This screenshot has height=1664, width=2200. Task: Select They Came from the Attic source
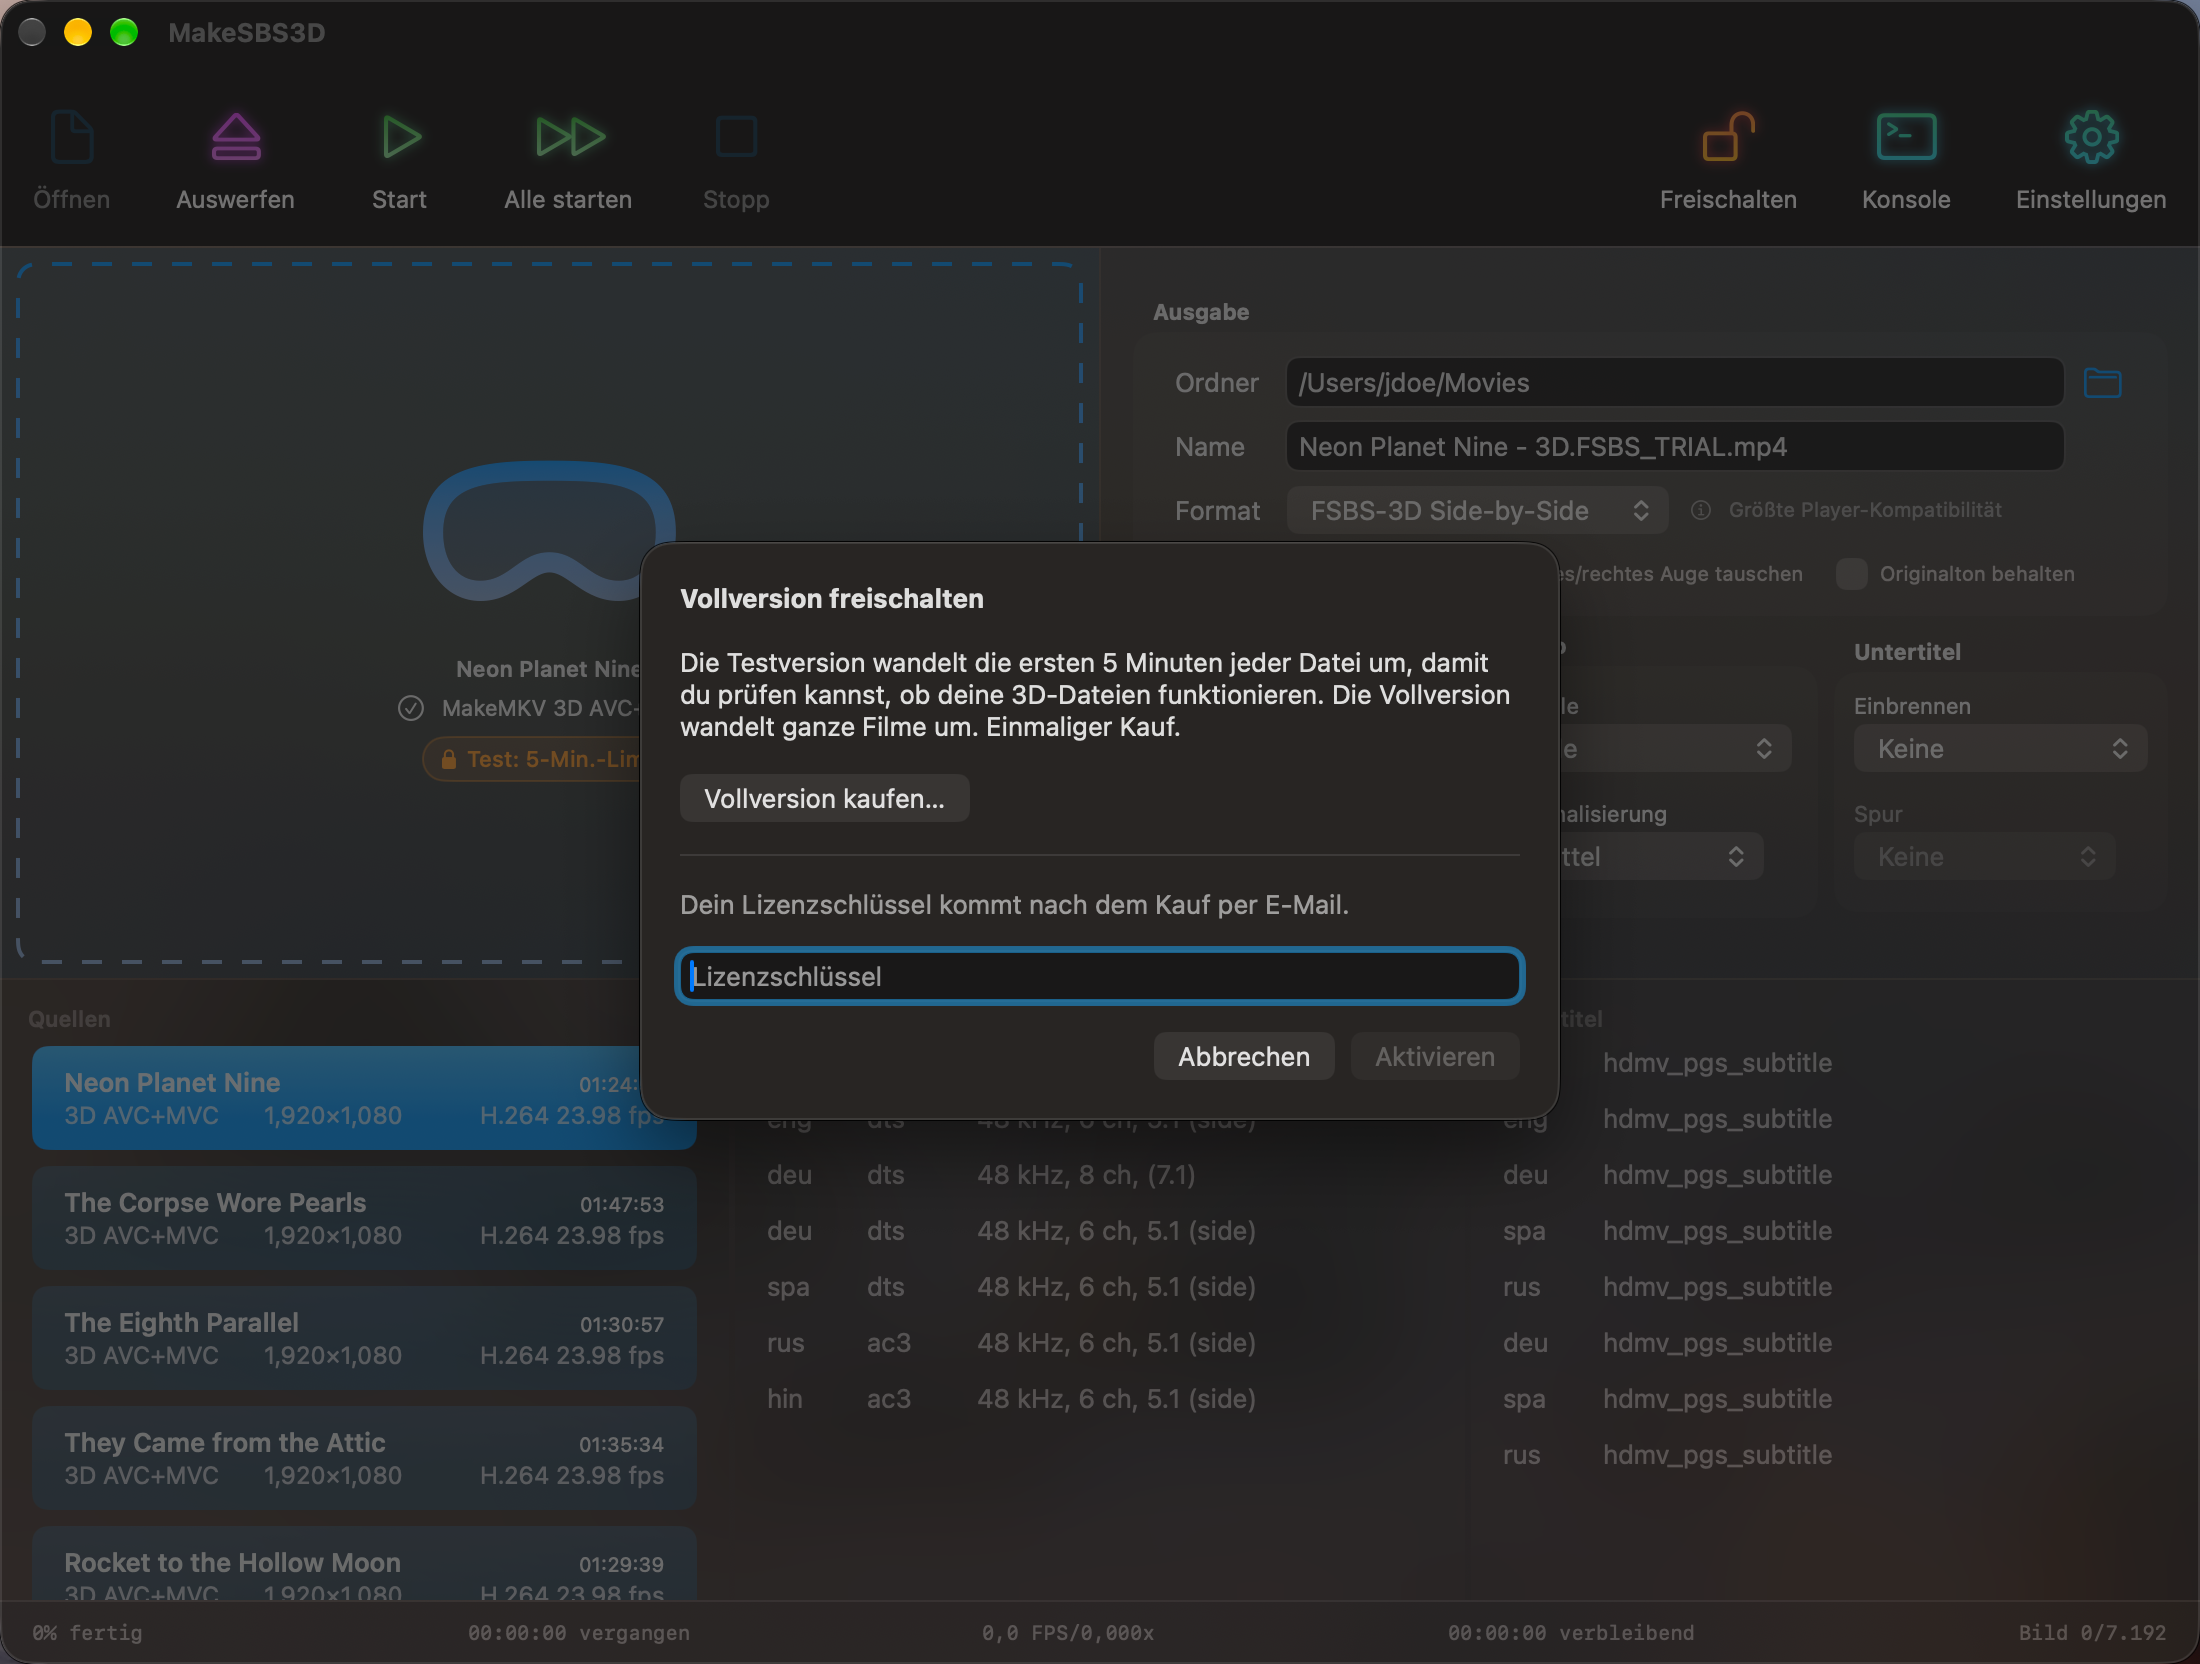click(364, 1458)
